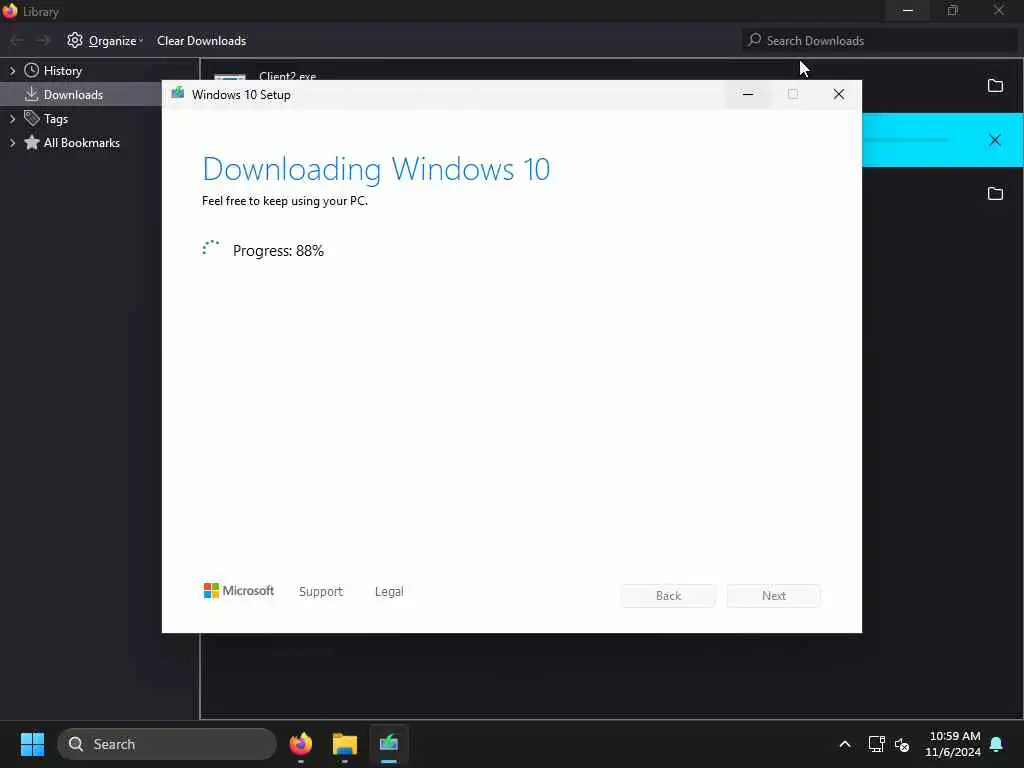Select Downloads in the Library sidebar

[73, 95]
